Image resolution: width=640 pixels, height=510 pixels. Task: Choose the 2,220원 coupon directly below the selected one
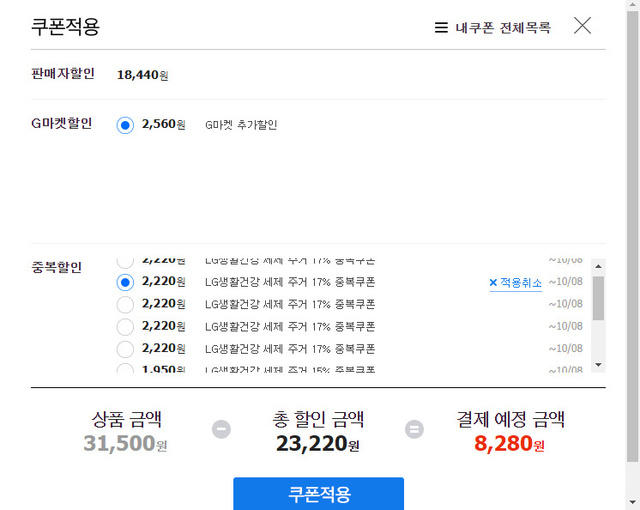click(125, 304)
